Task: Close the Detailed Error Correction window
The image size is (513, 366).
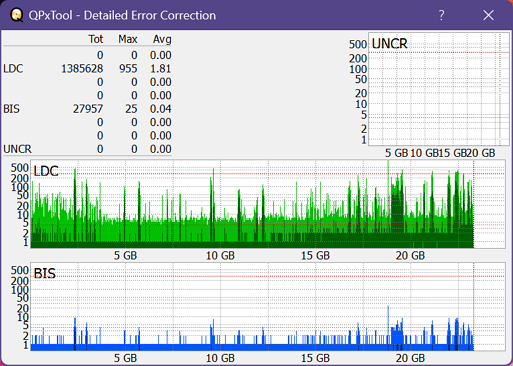Action: (x=488, y=15)
